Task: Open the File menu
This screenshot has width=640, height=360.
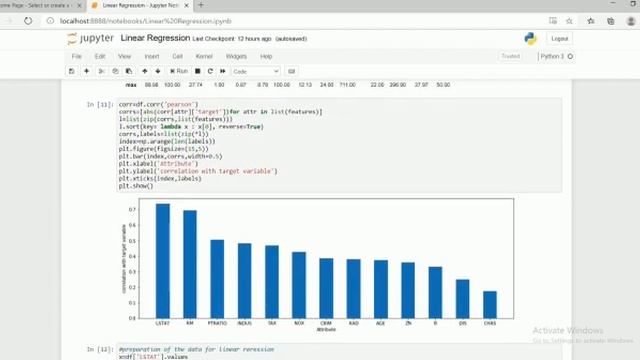Action: tap(76, 56)
